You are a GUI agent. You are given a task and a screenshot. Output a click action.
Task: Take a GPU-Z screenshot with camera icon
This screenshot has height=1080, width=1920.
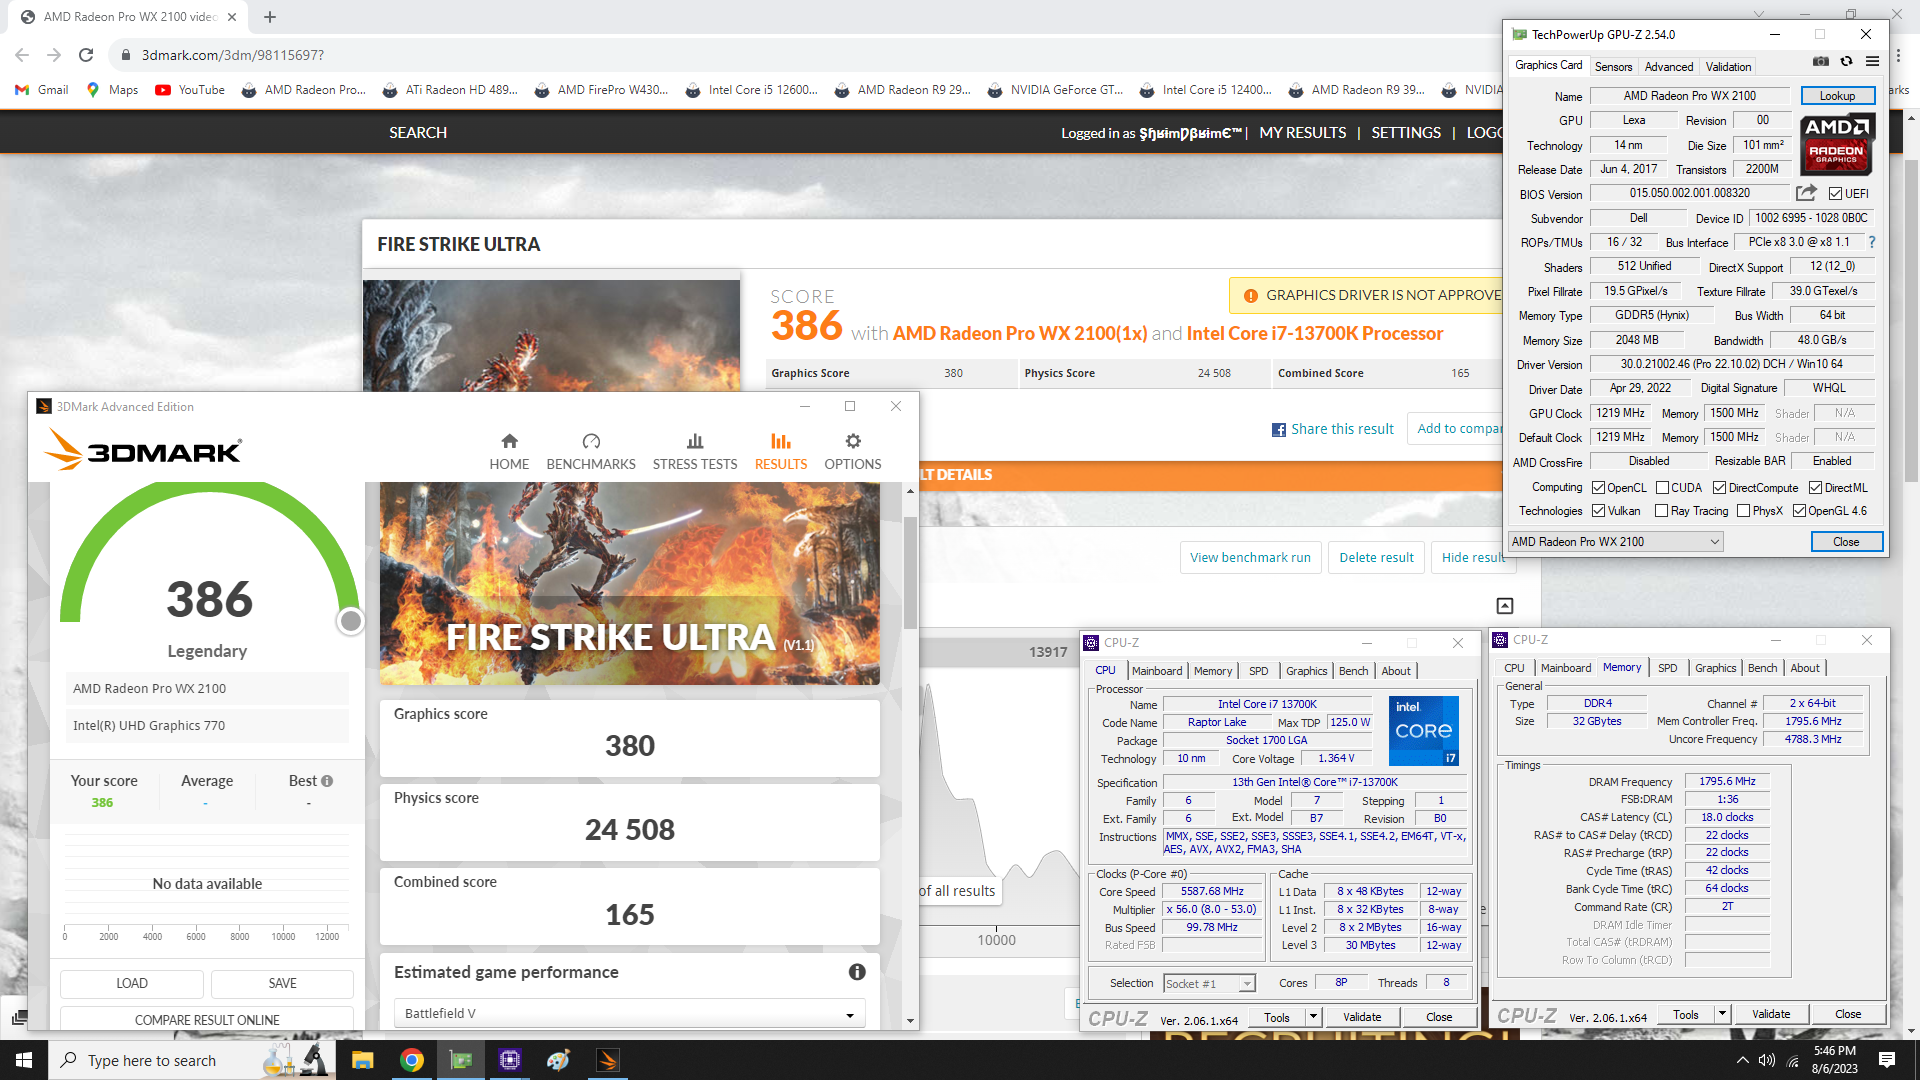click(1821, 61)
